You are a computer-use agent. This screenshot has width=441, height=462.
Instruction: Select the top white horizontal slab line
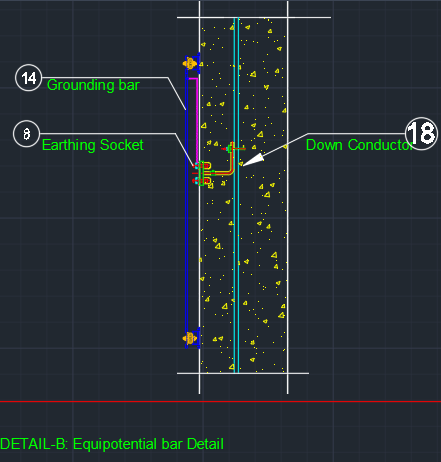254,17
